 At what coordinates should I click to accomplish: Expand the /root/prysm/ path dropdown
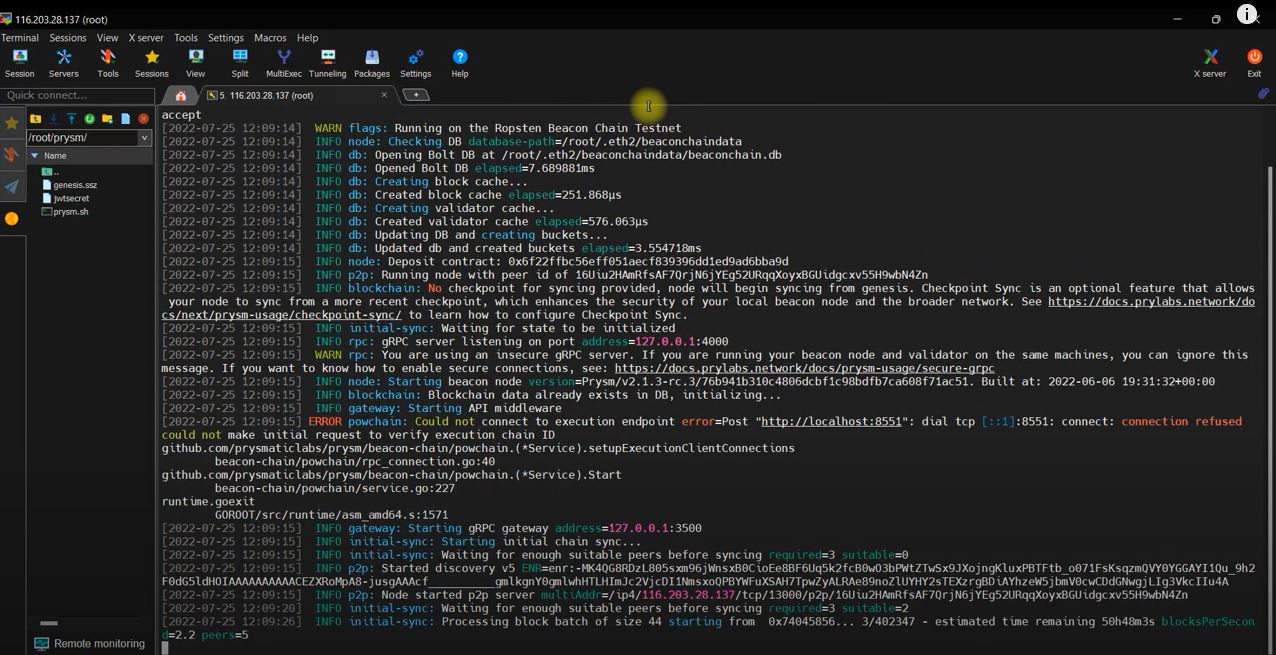point(144,138)
